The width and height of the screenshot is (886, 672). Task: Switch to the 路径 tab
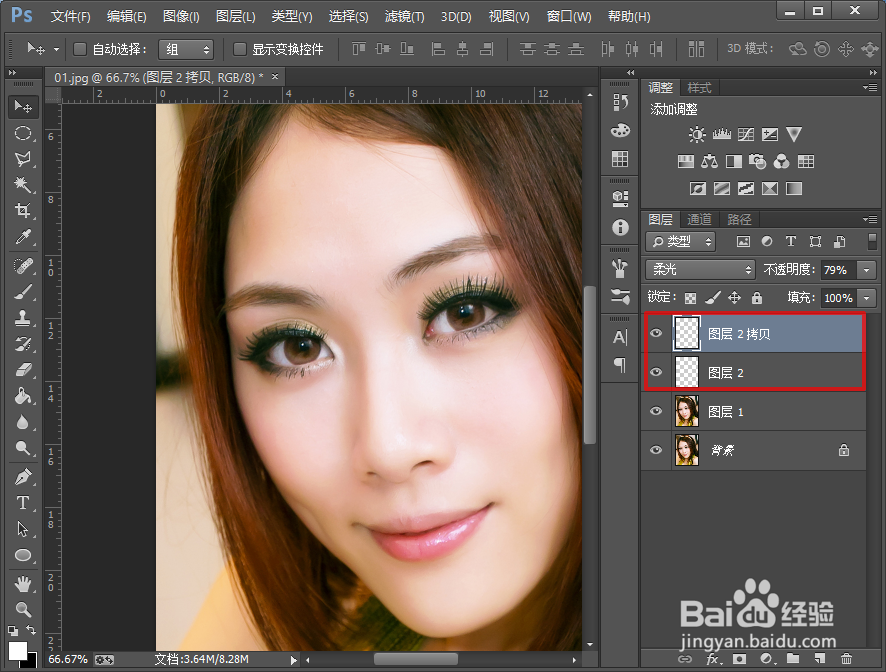[739, 219]
